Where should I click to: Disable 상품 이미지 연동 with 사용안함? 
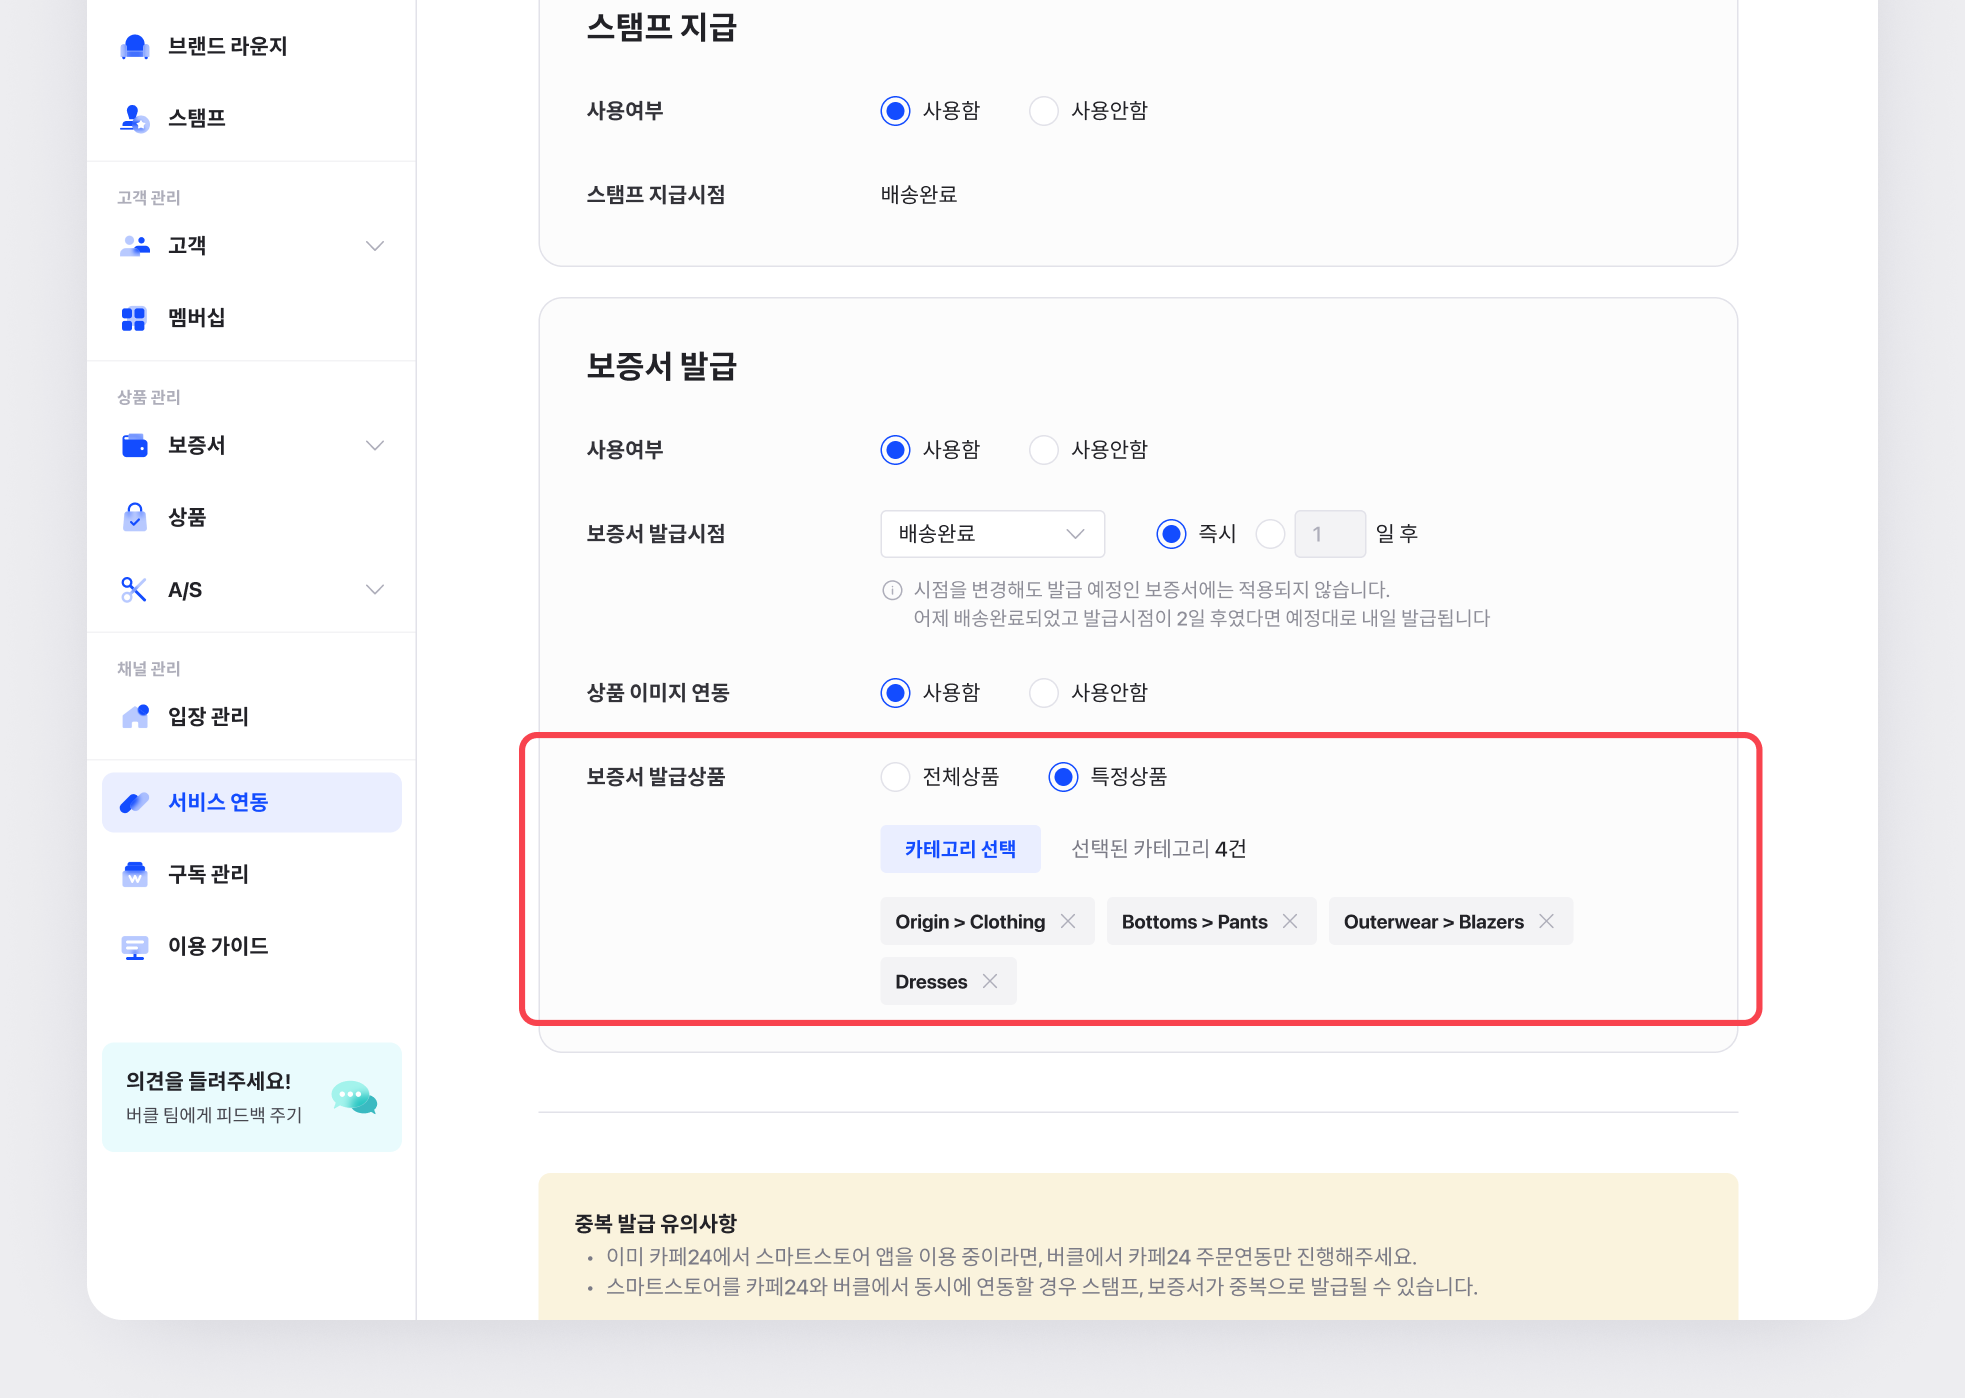[1044, 692]
